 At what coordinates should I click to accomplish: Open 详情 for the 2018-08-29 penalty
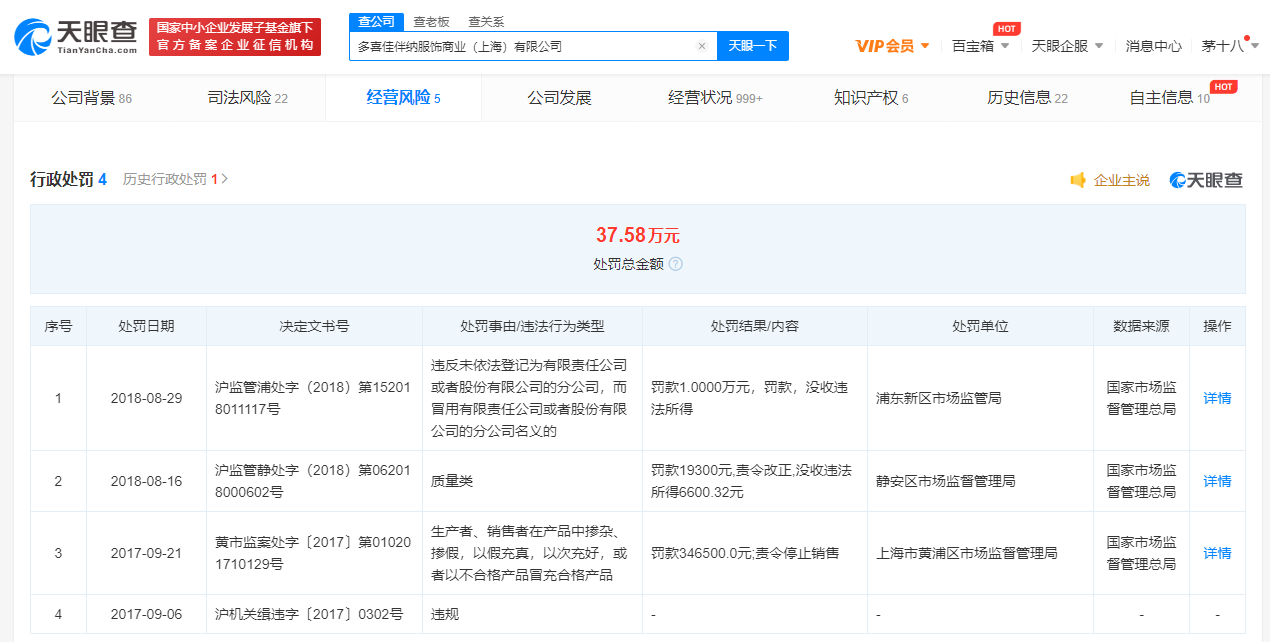[x=1217, y=398]
